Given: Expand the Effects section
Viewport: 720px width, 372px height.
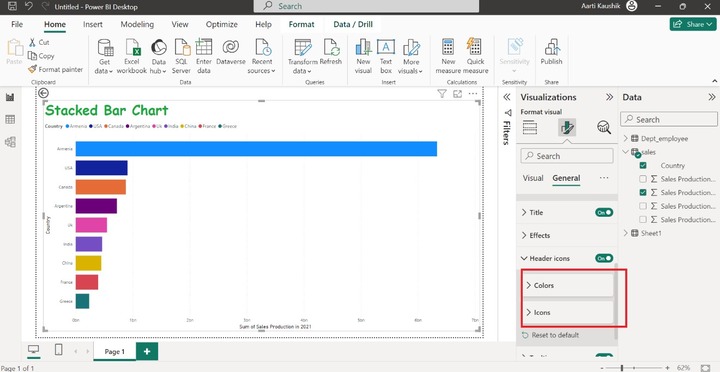Looking at the screenshot, I should [524, 235].
